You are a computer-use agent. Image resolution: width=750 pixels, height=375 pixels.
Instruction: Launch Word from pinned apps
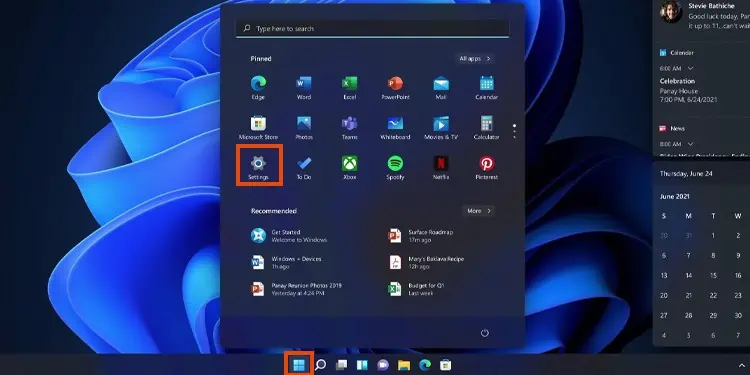click(304, 88)
